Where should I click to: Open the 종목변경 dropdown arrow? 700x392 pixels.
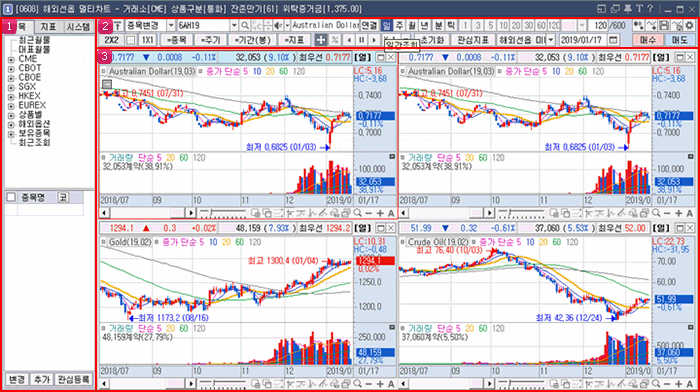coord(171,25)
